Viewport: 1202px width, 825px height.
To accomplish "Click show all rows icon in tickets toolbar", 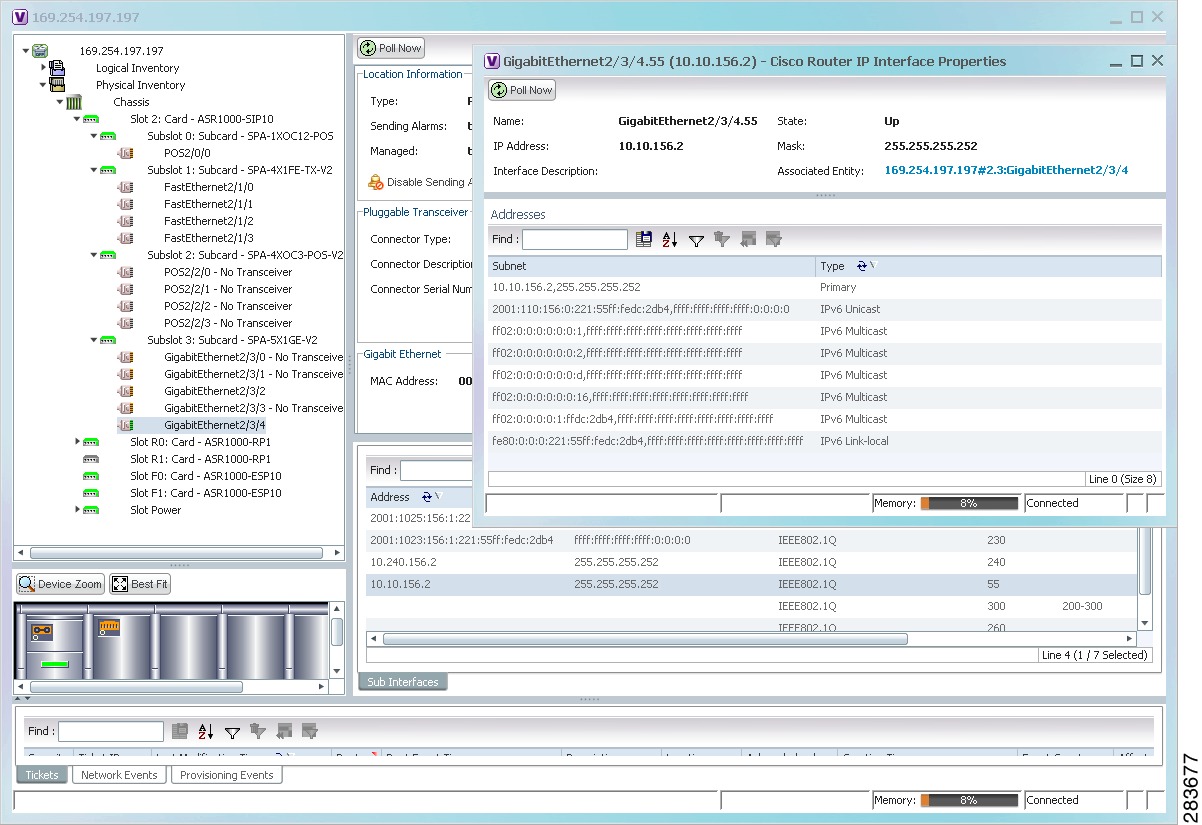I will pos(283,731).
